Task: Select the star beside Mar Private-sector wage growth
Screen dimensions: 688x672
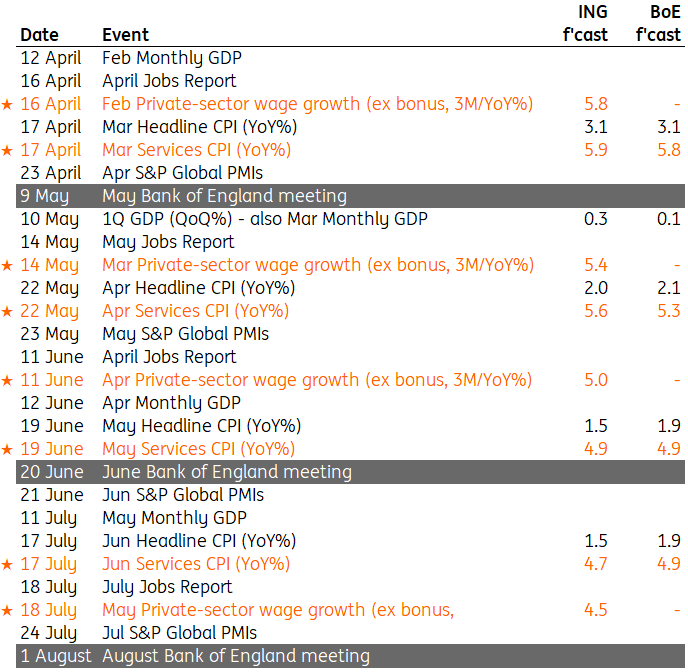Action: [8, 265]
